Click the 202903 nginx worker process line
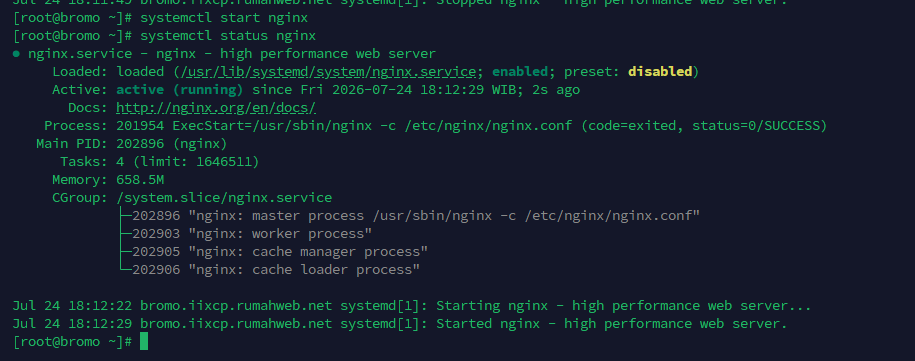The height and width of the screenshot is (361, 915). [252, 234]
